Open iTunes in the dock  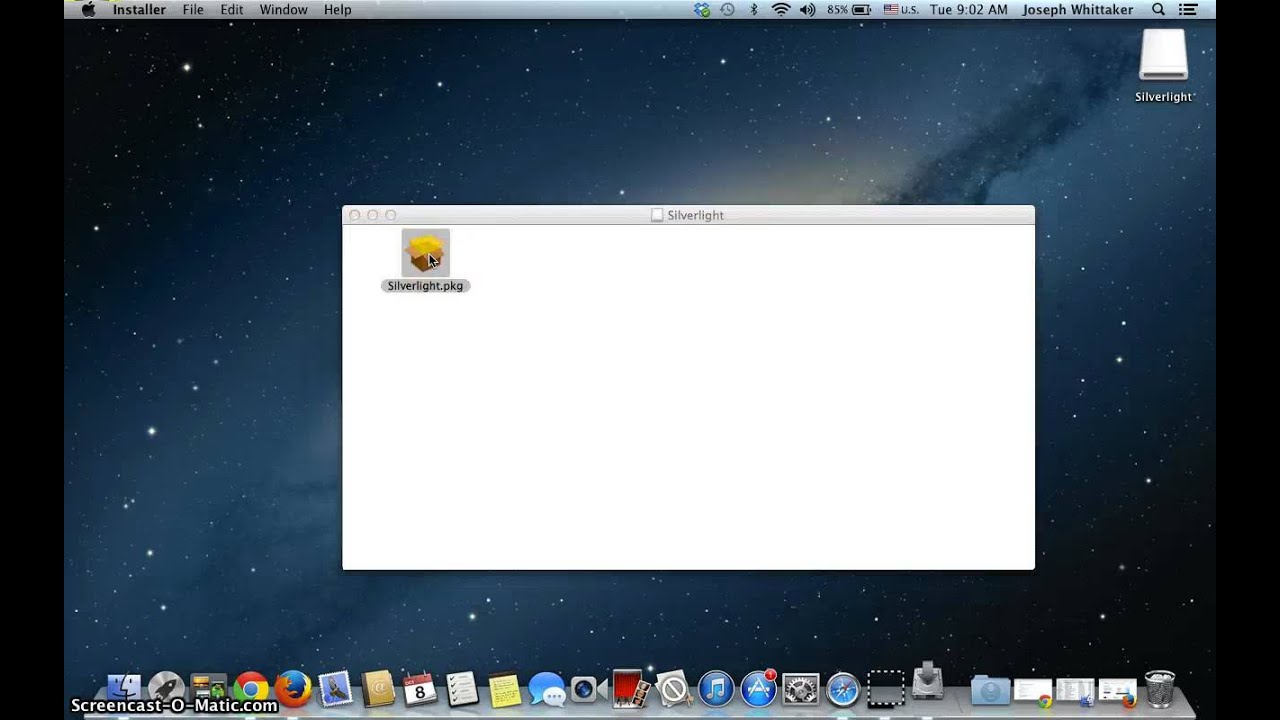coord(716,689)
